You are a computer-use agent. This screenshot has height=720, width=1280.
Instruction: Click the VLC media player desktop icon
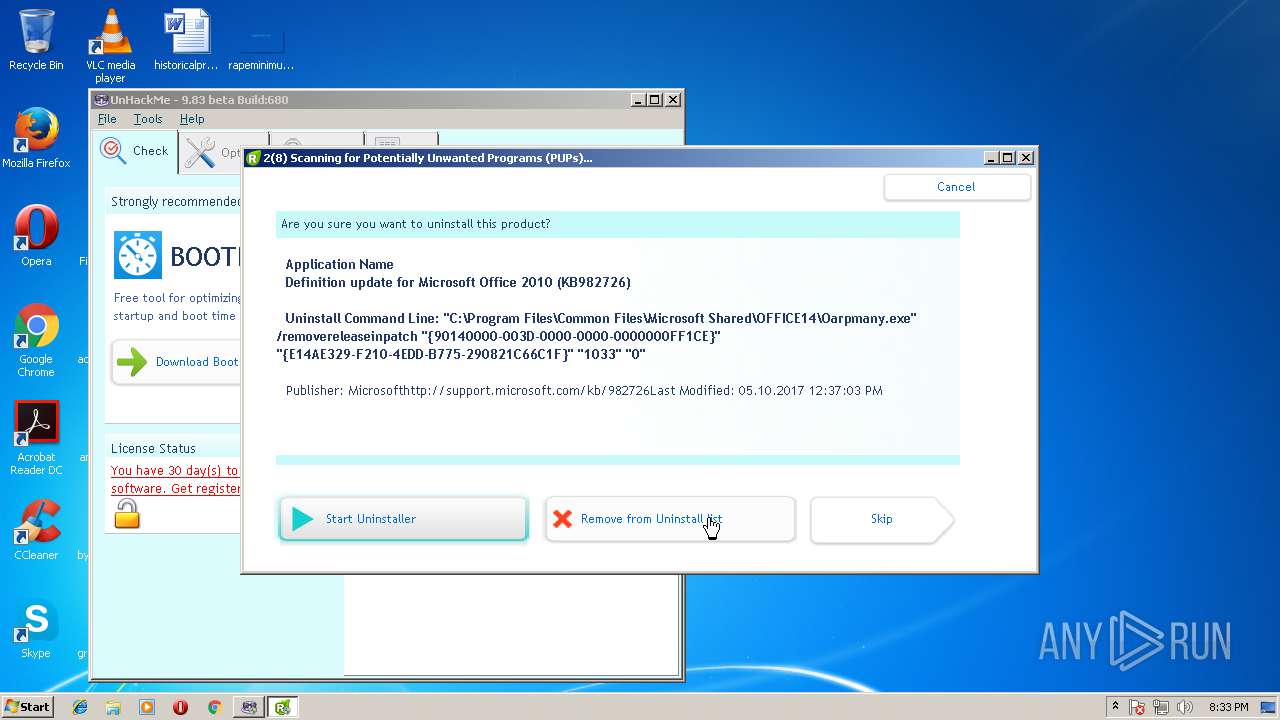coord(110,45)
